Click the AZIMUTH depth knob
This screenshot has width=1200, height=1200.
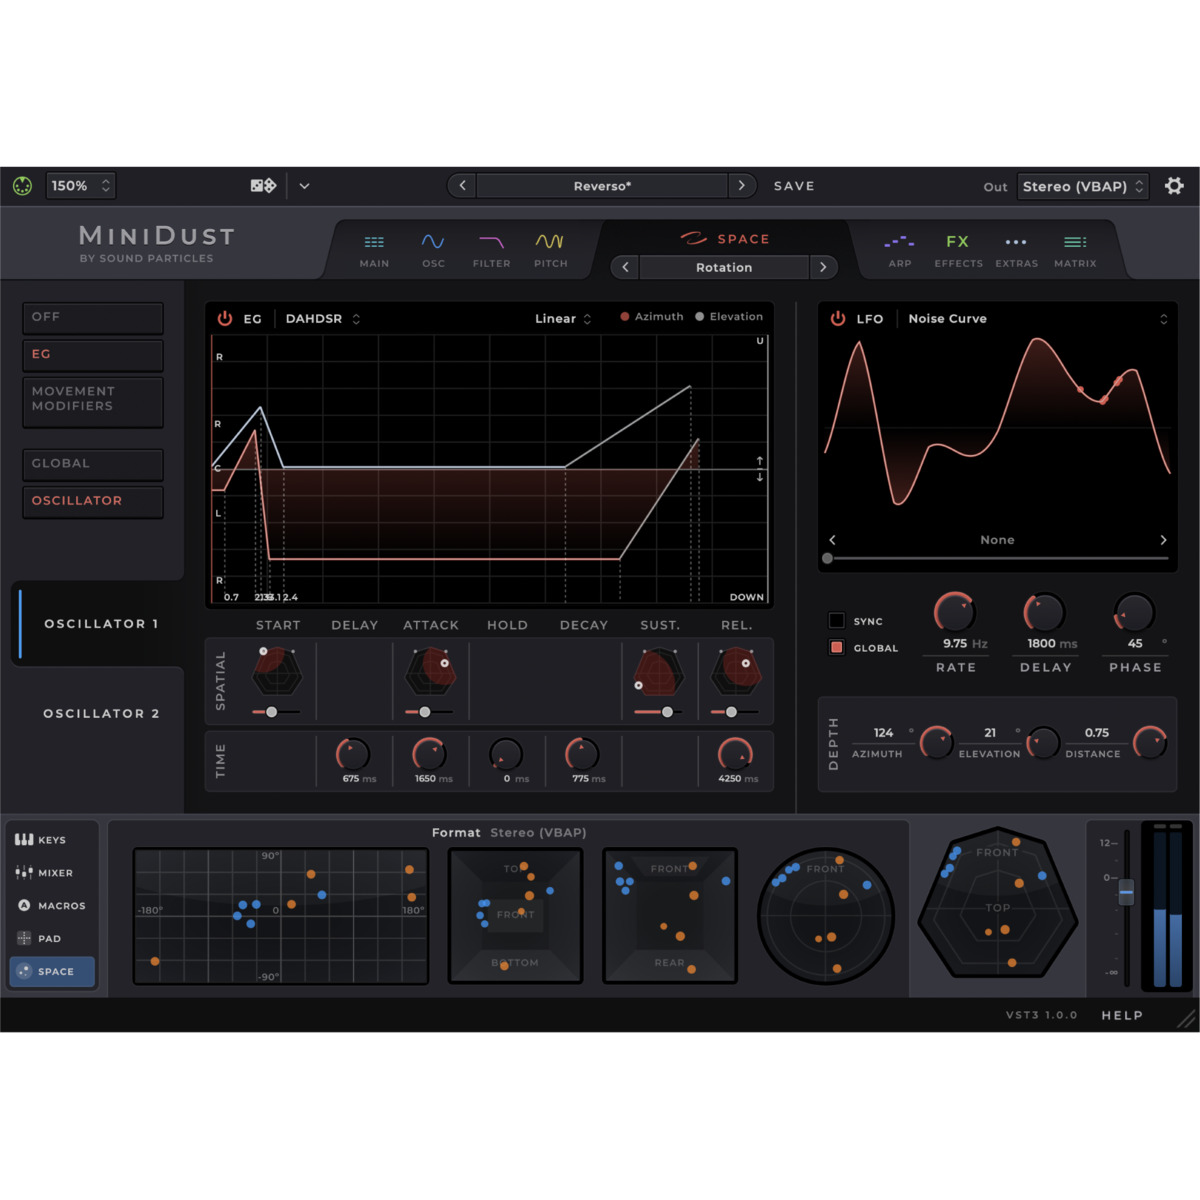[x=937, y=742]
